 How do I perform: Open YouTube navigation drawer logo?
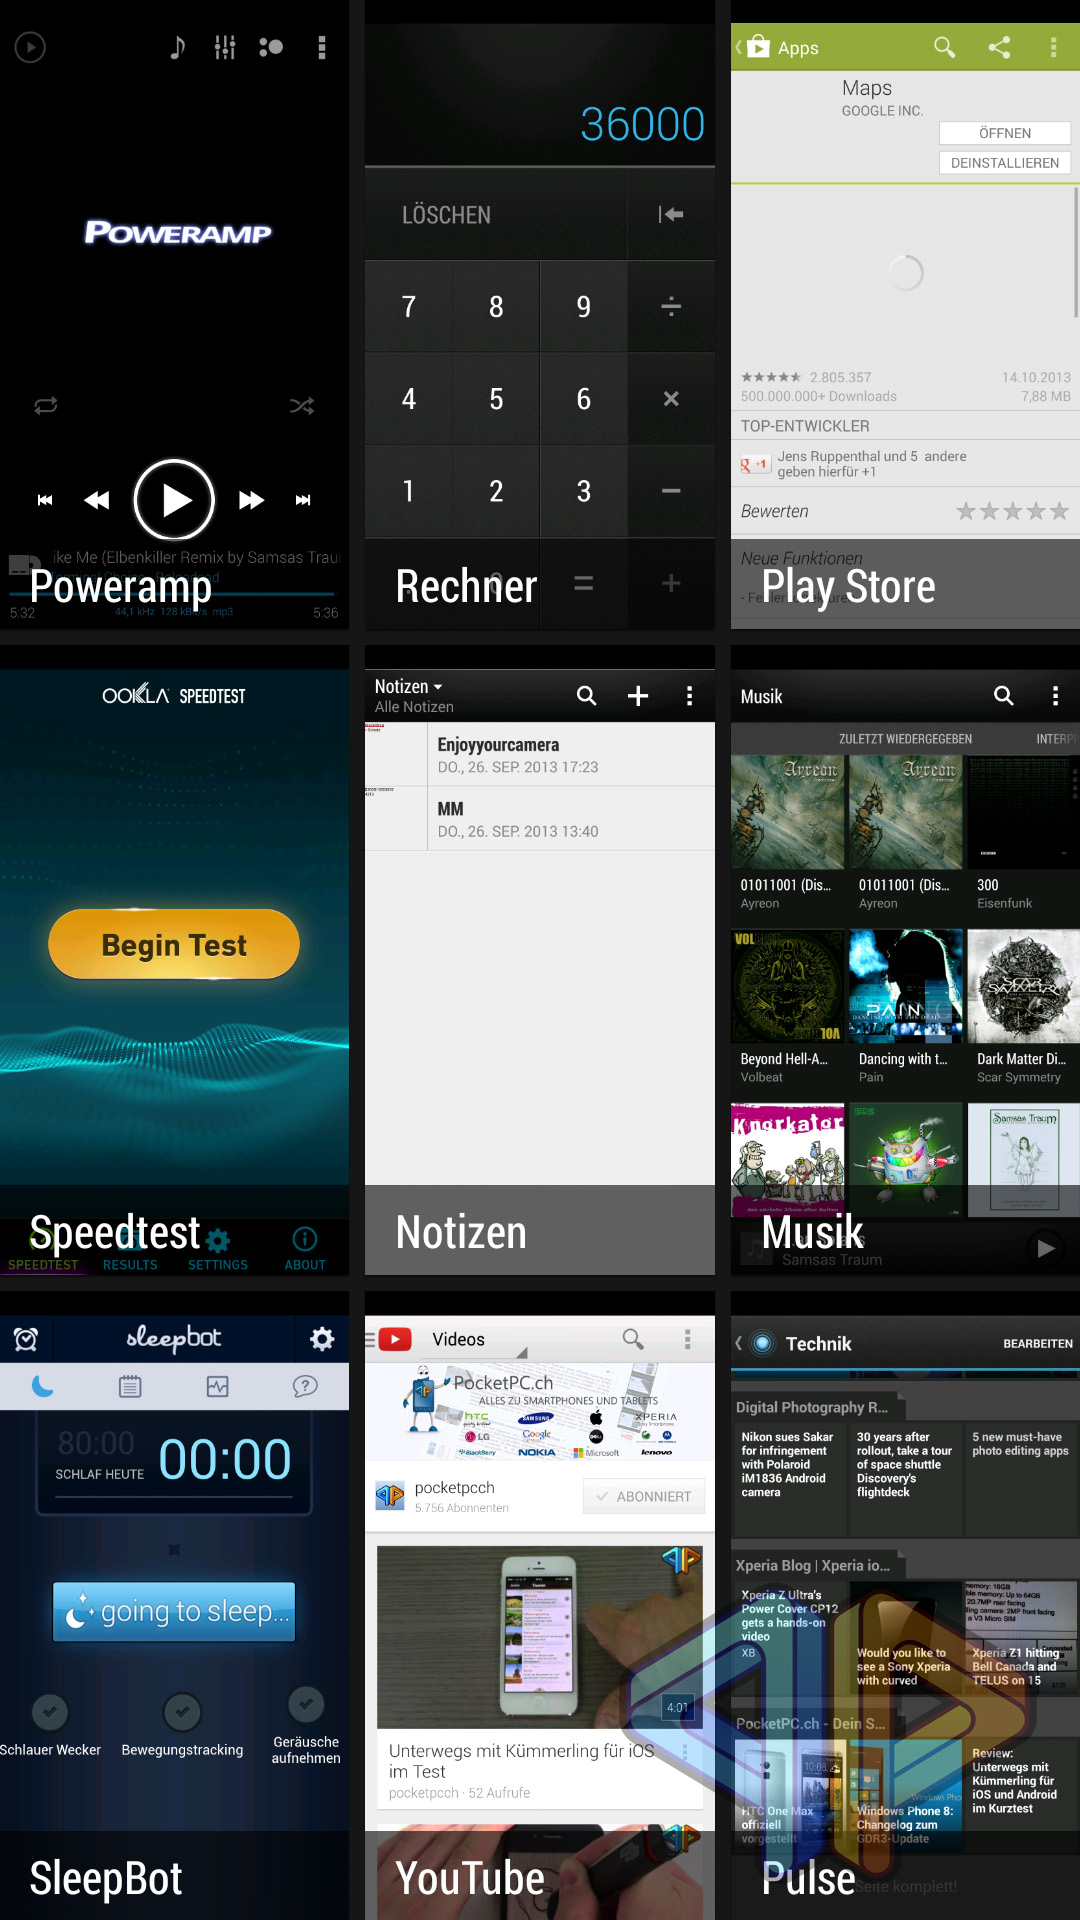click(390, 1339)
